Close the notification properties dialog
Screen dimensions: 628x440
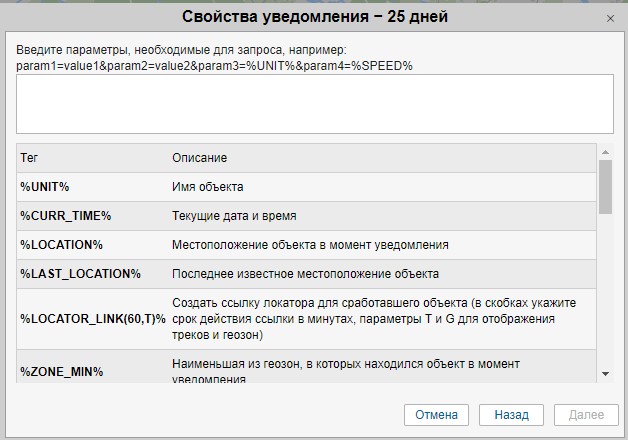pos(610,18)
